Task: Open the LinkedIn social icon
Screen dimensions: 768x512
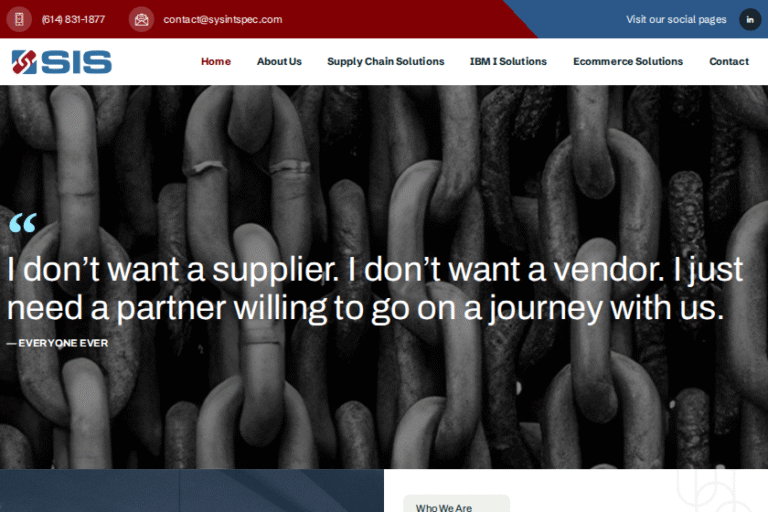Action: tap(750, 20)
